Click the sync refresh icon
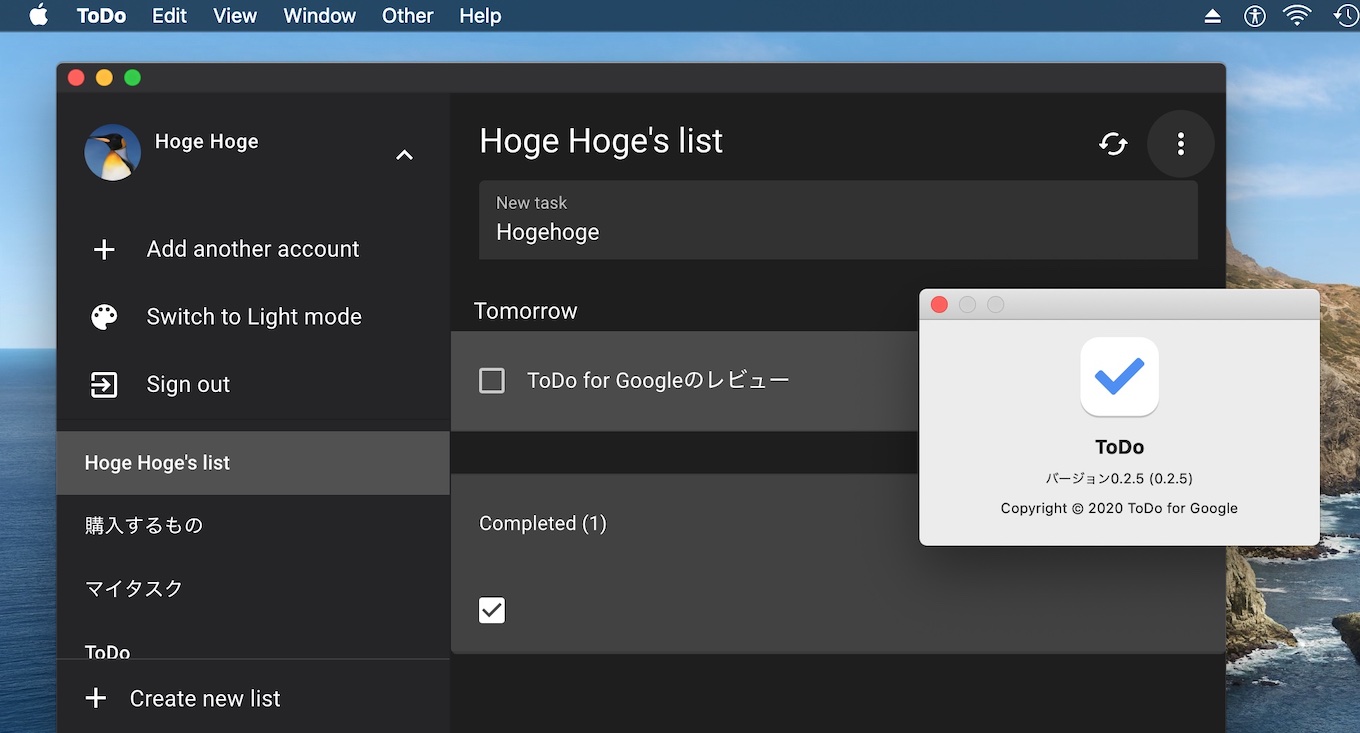 tap(1113, 144)
